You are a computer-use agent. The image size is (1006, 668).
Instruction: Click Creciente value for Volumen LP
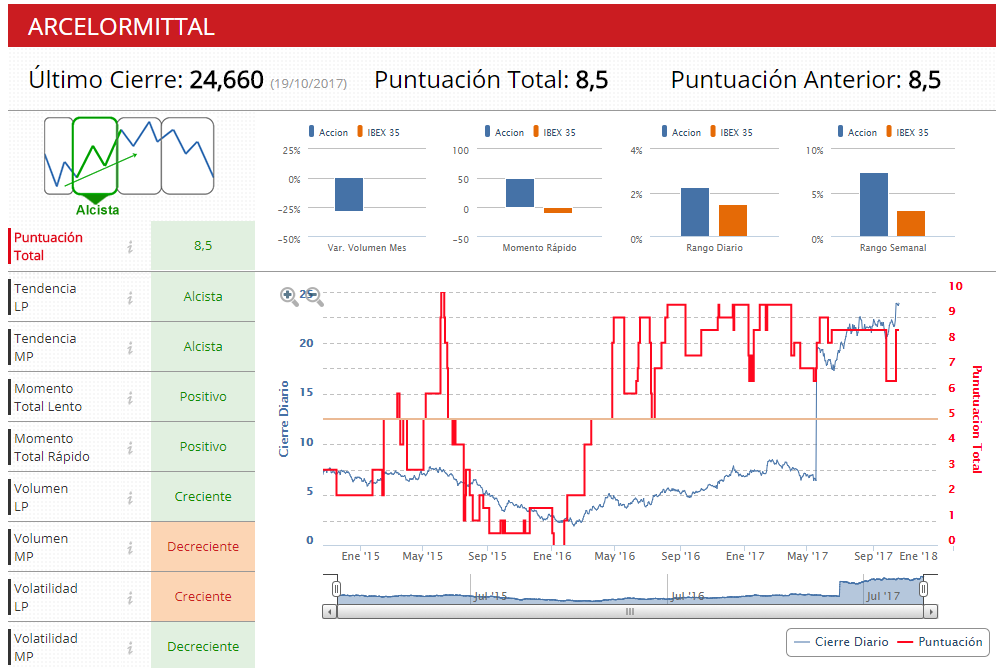point(203,497)
